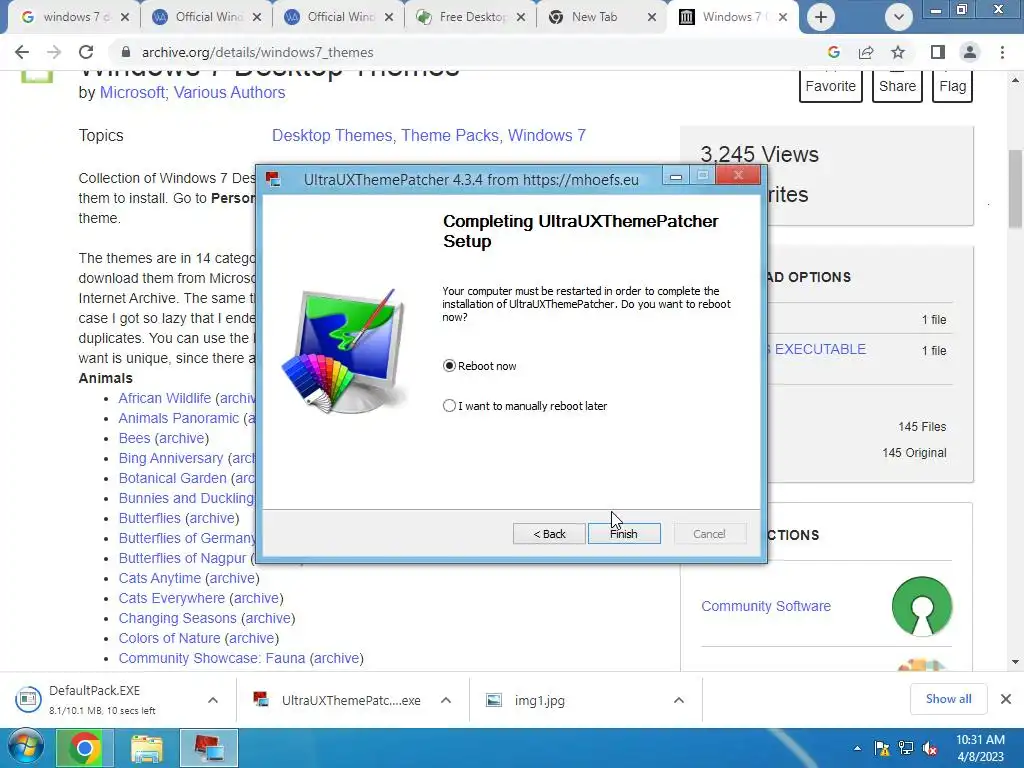Click the page vertical scrollbar thumb
Screen dimensions: 1024x768
[1015, 189]
